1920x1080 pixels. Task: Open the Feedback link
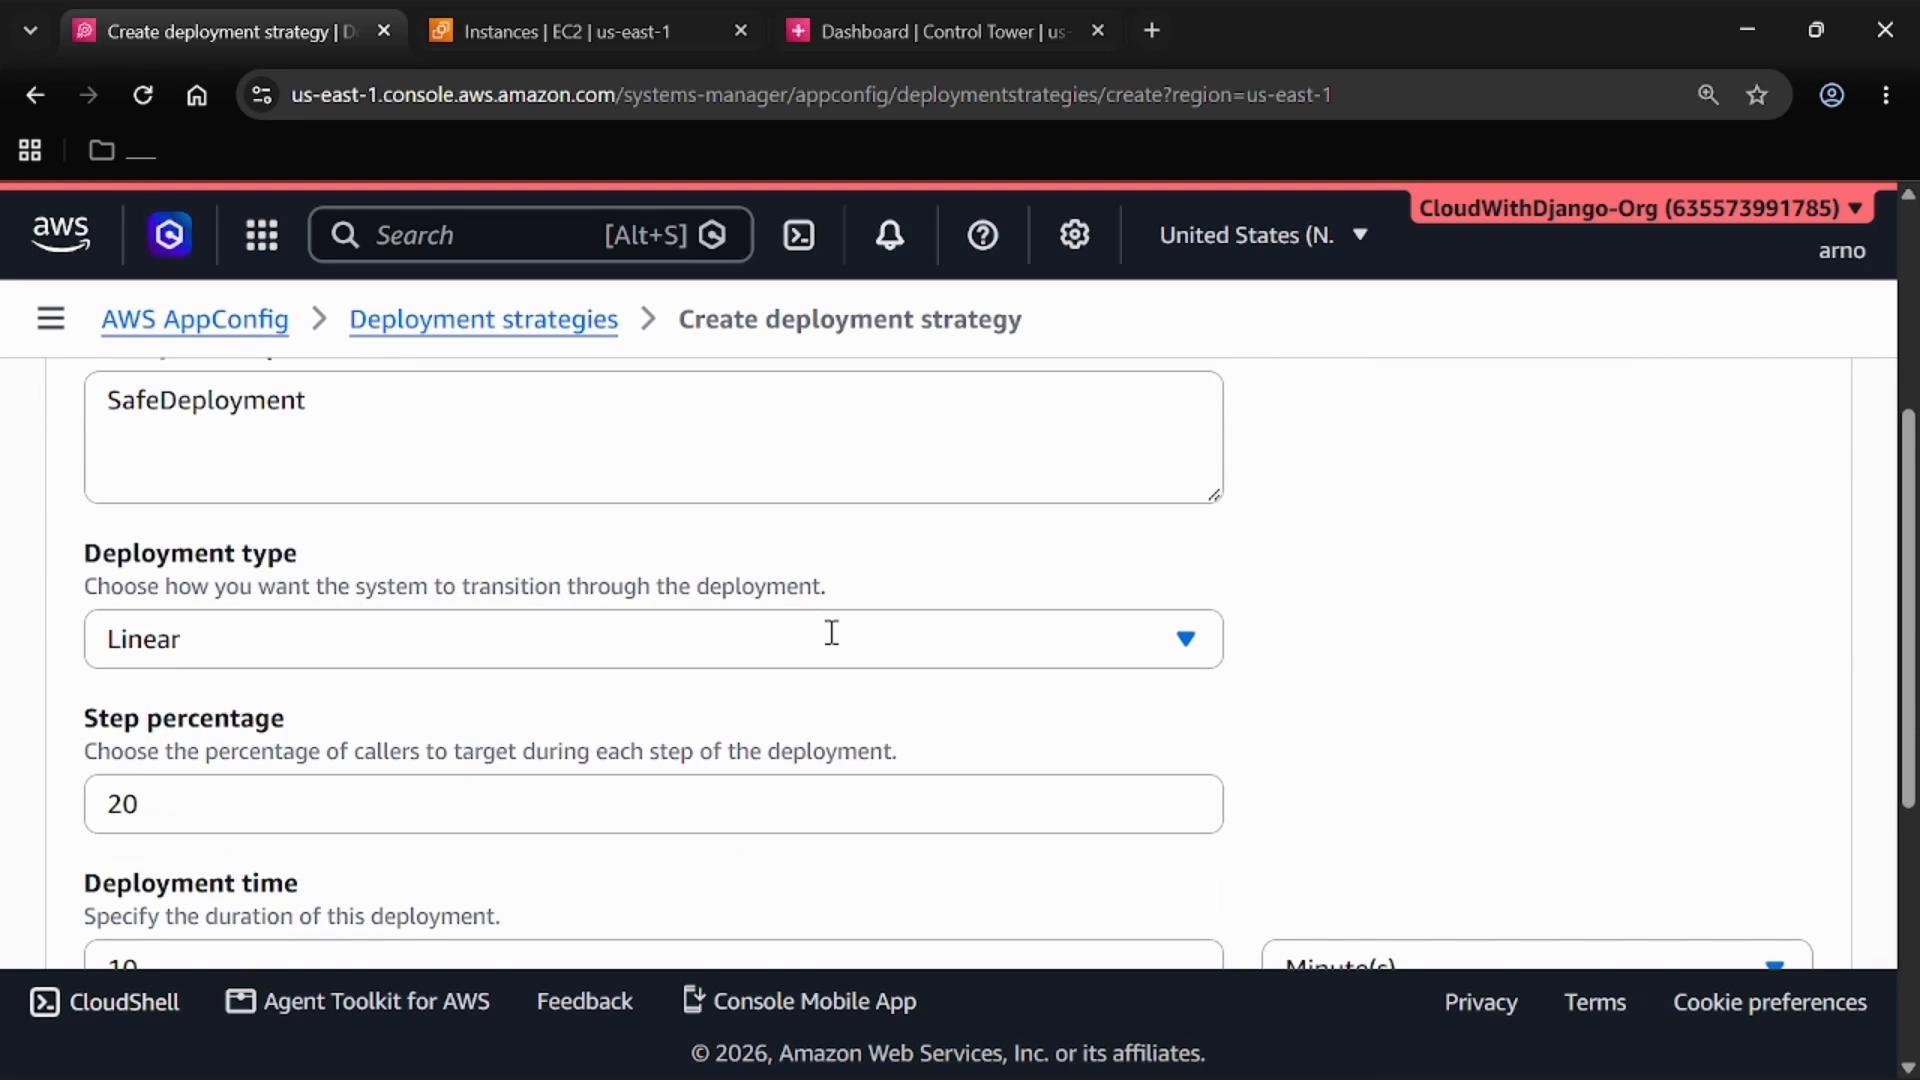point(584,1002)
